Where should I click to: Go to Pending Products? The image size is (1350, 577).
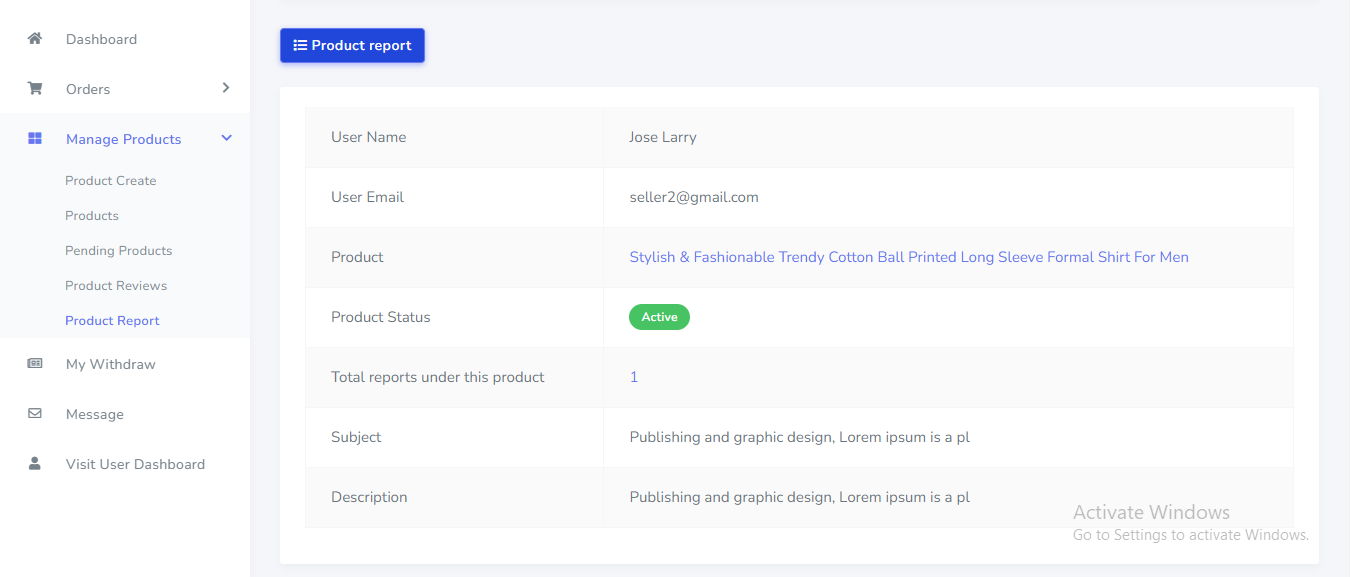(119, 251)
